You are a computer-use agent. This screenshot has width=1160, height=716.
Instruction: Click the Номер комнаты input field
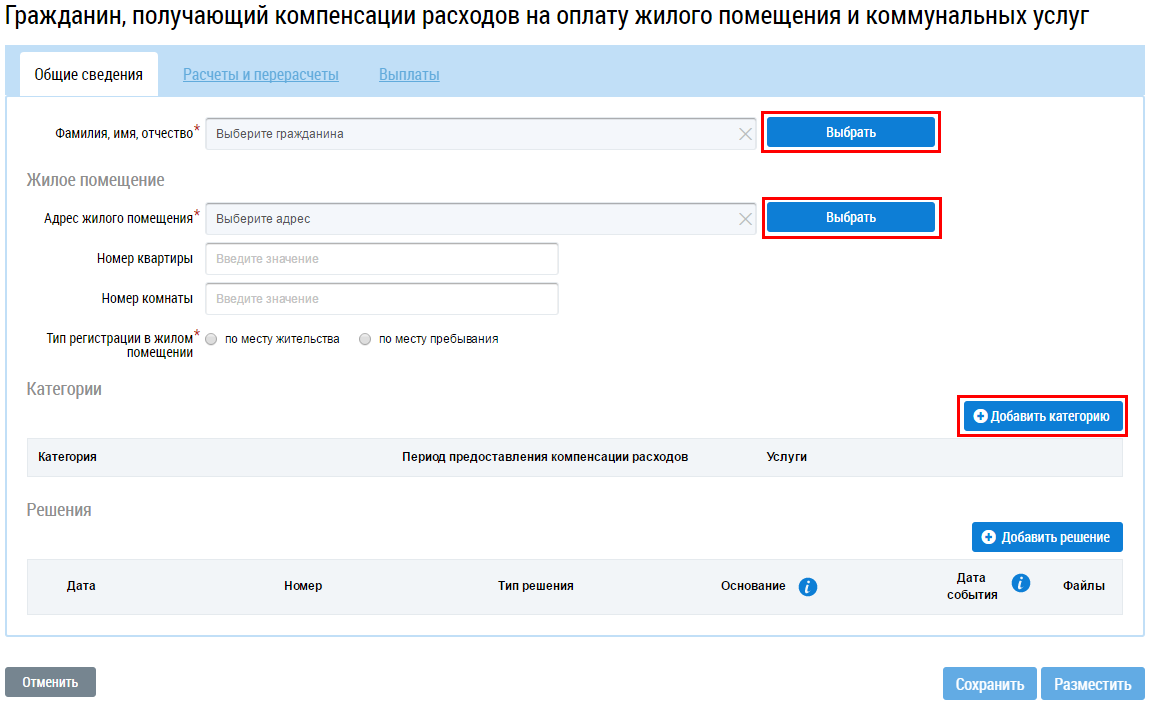point(381,299)
